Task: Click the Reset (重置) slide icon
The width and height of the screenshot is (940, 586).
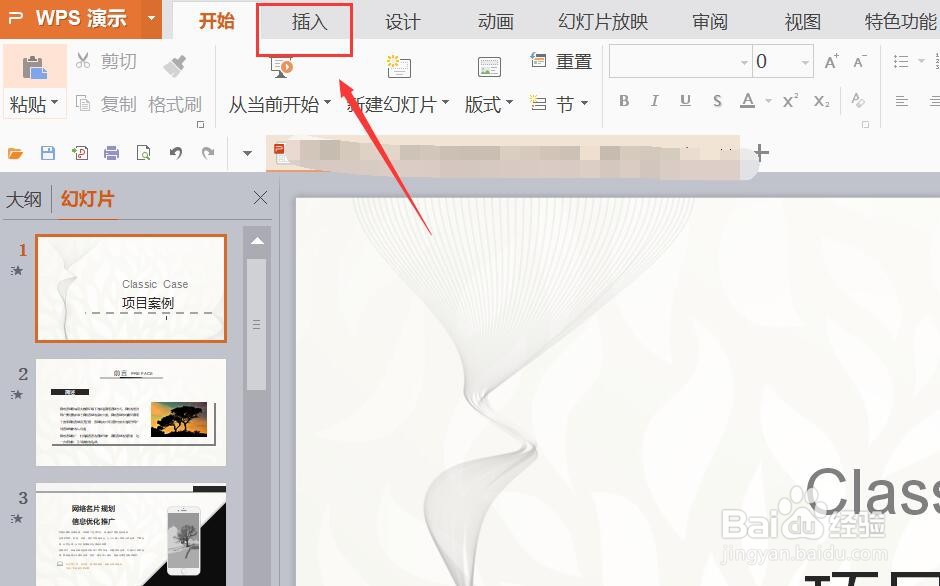Action: tap(538, 60)
